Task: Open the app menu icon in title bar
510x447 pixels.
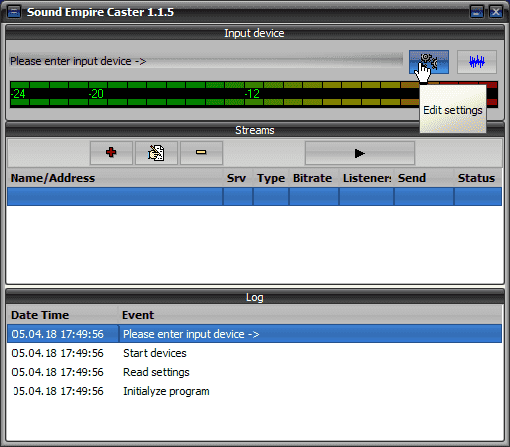Action: (14, 12)
